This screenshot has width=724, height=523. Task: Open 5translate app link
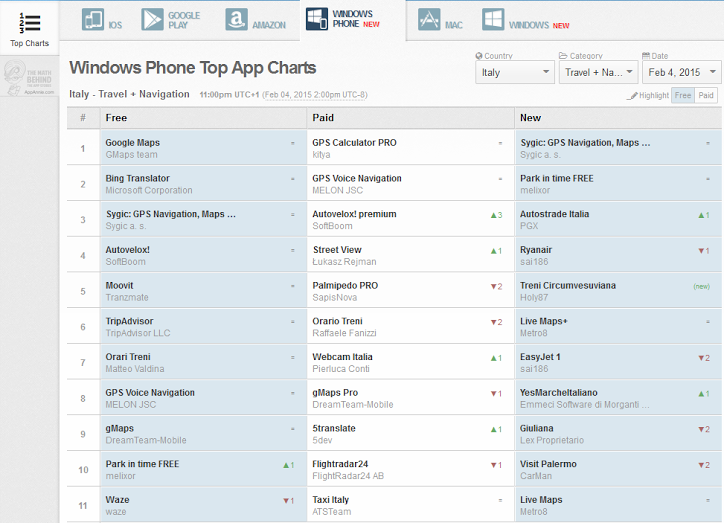click(334, 428)
